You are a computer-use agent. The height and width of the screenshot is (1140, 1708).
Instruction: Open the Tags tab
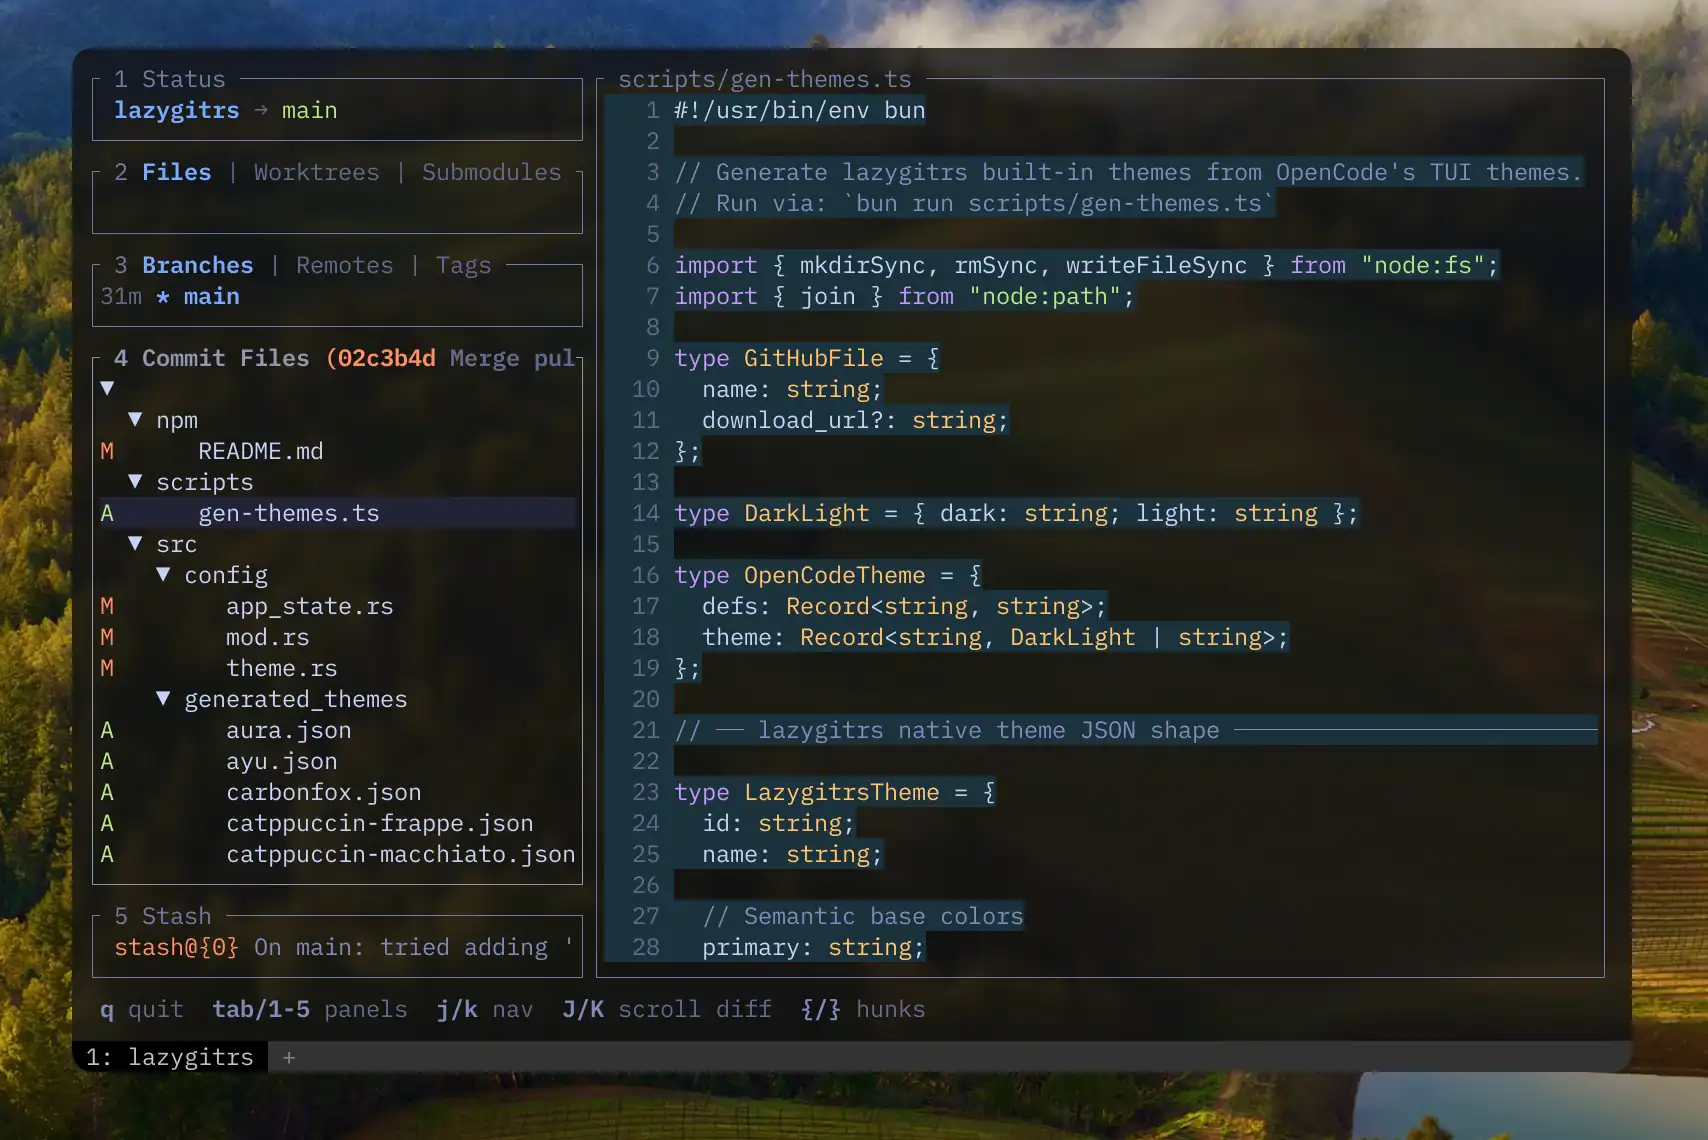click(x=464, y=265)
